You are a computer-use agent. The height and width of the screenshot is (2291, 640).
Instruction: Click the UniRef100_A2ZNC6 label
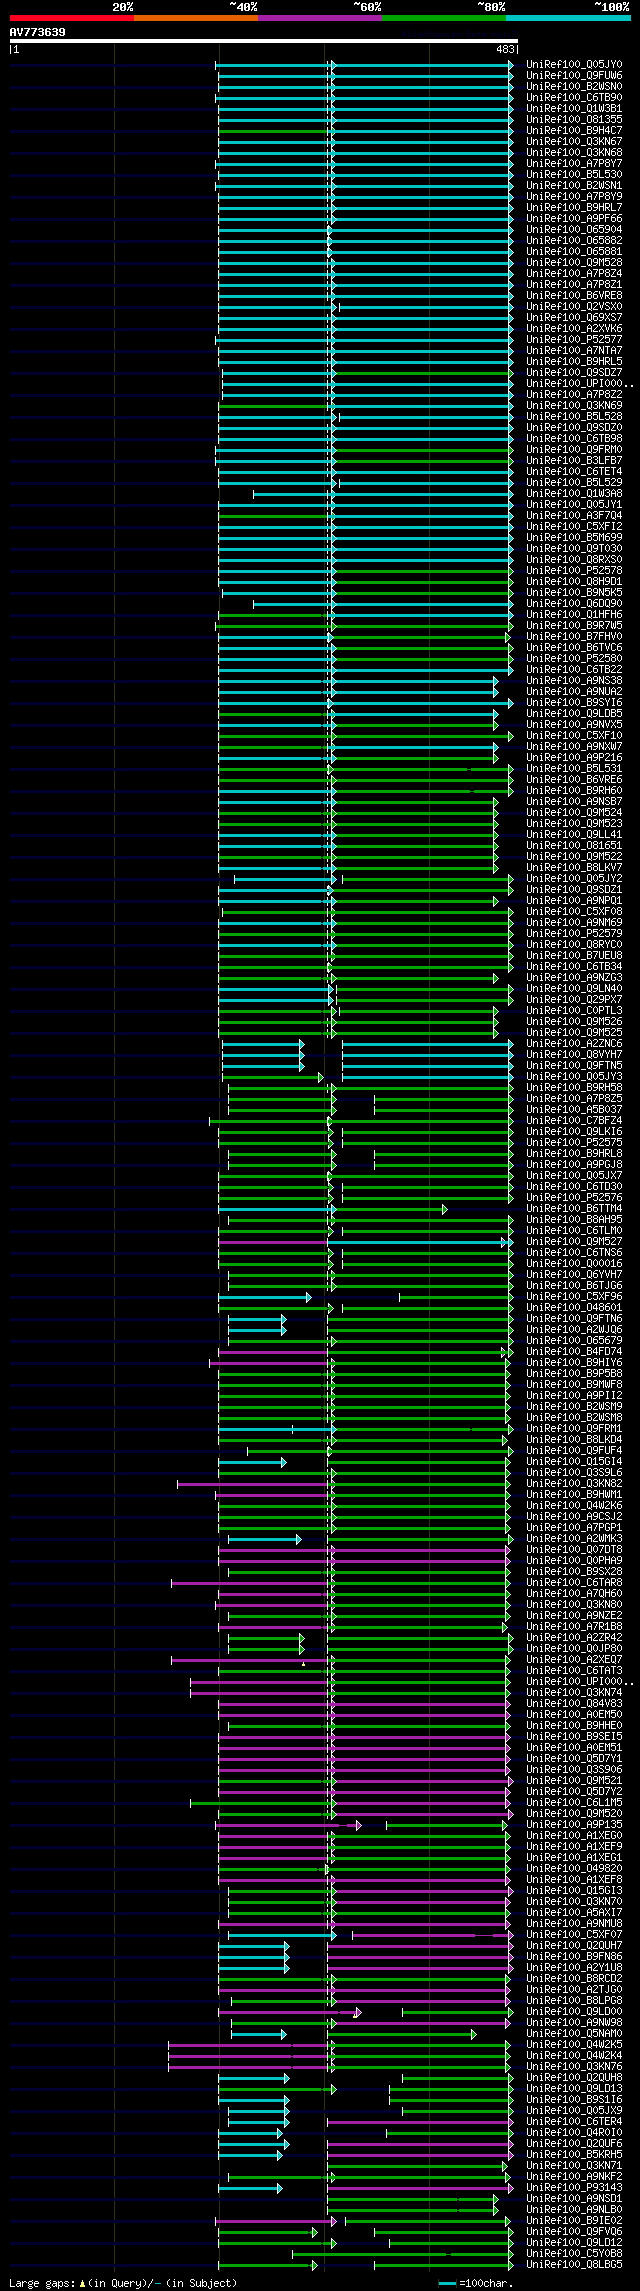(x=574, y=1044)
